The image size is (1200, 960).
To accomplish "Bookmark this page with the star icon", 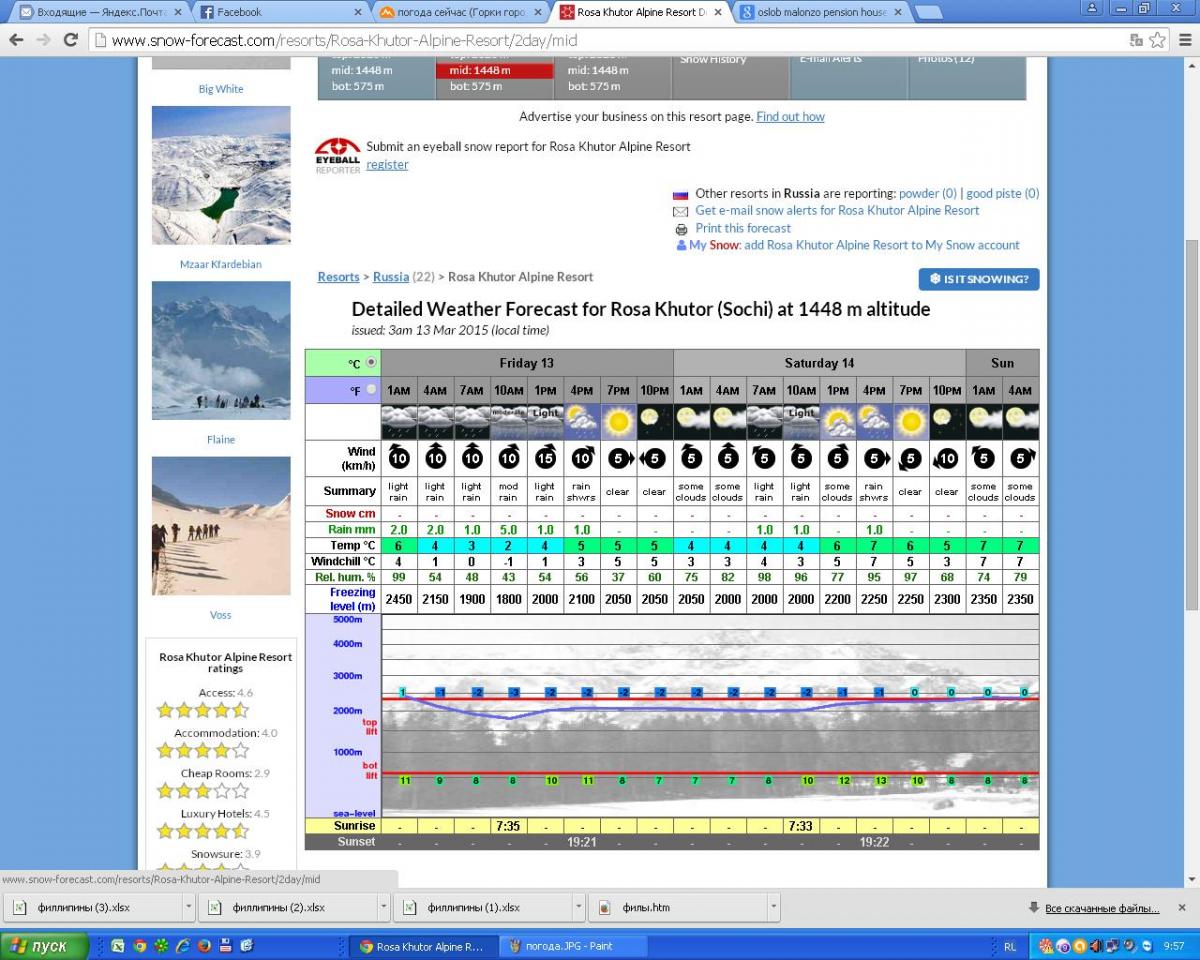I will pyautogui.click(x=1157, y=40).
